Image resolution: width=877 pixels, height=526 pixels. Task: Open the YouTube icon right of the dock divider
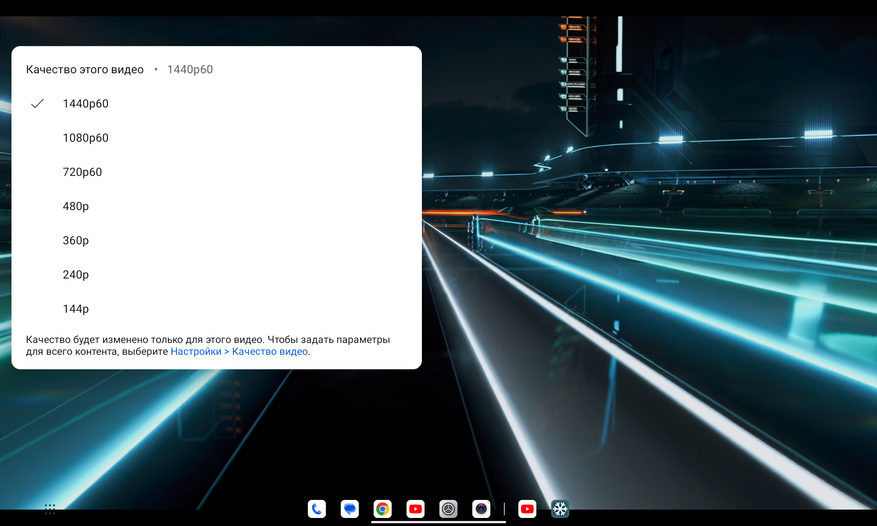tap(527, 509)
